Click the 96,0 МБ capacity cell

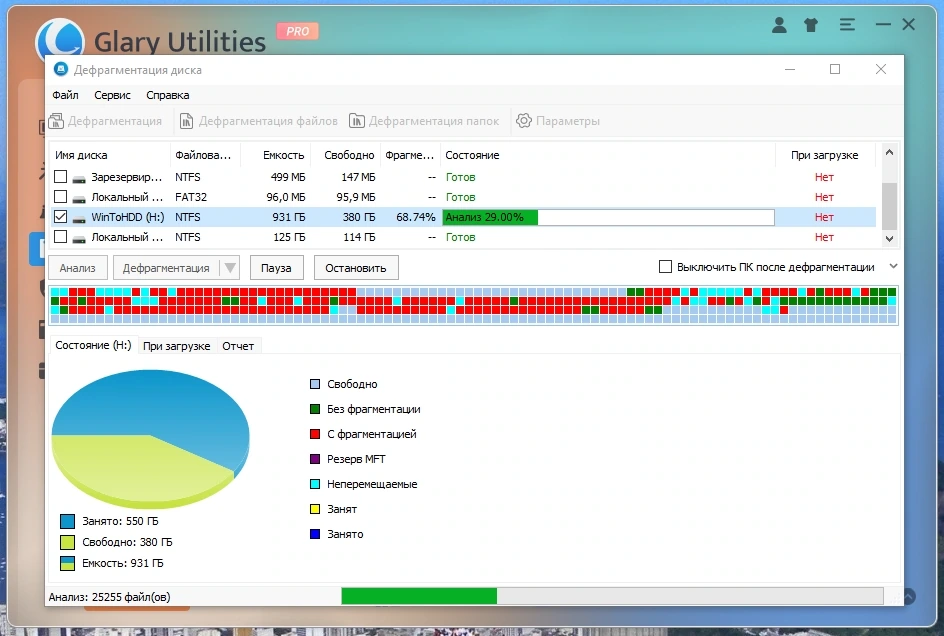[x=285, y=197]
